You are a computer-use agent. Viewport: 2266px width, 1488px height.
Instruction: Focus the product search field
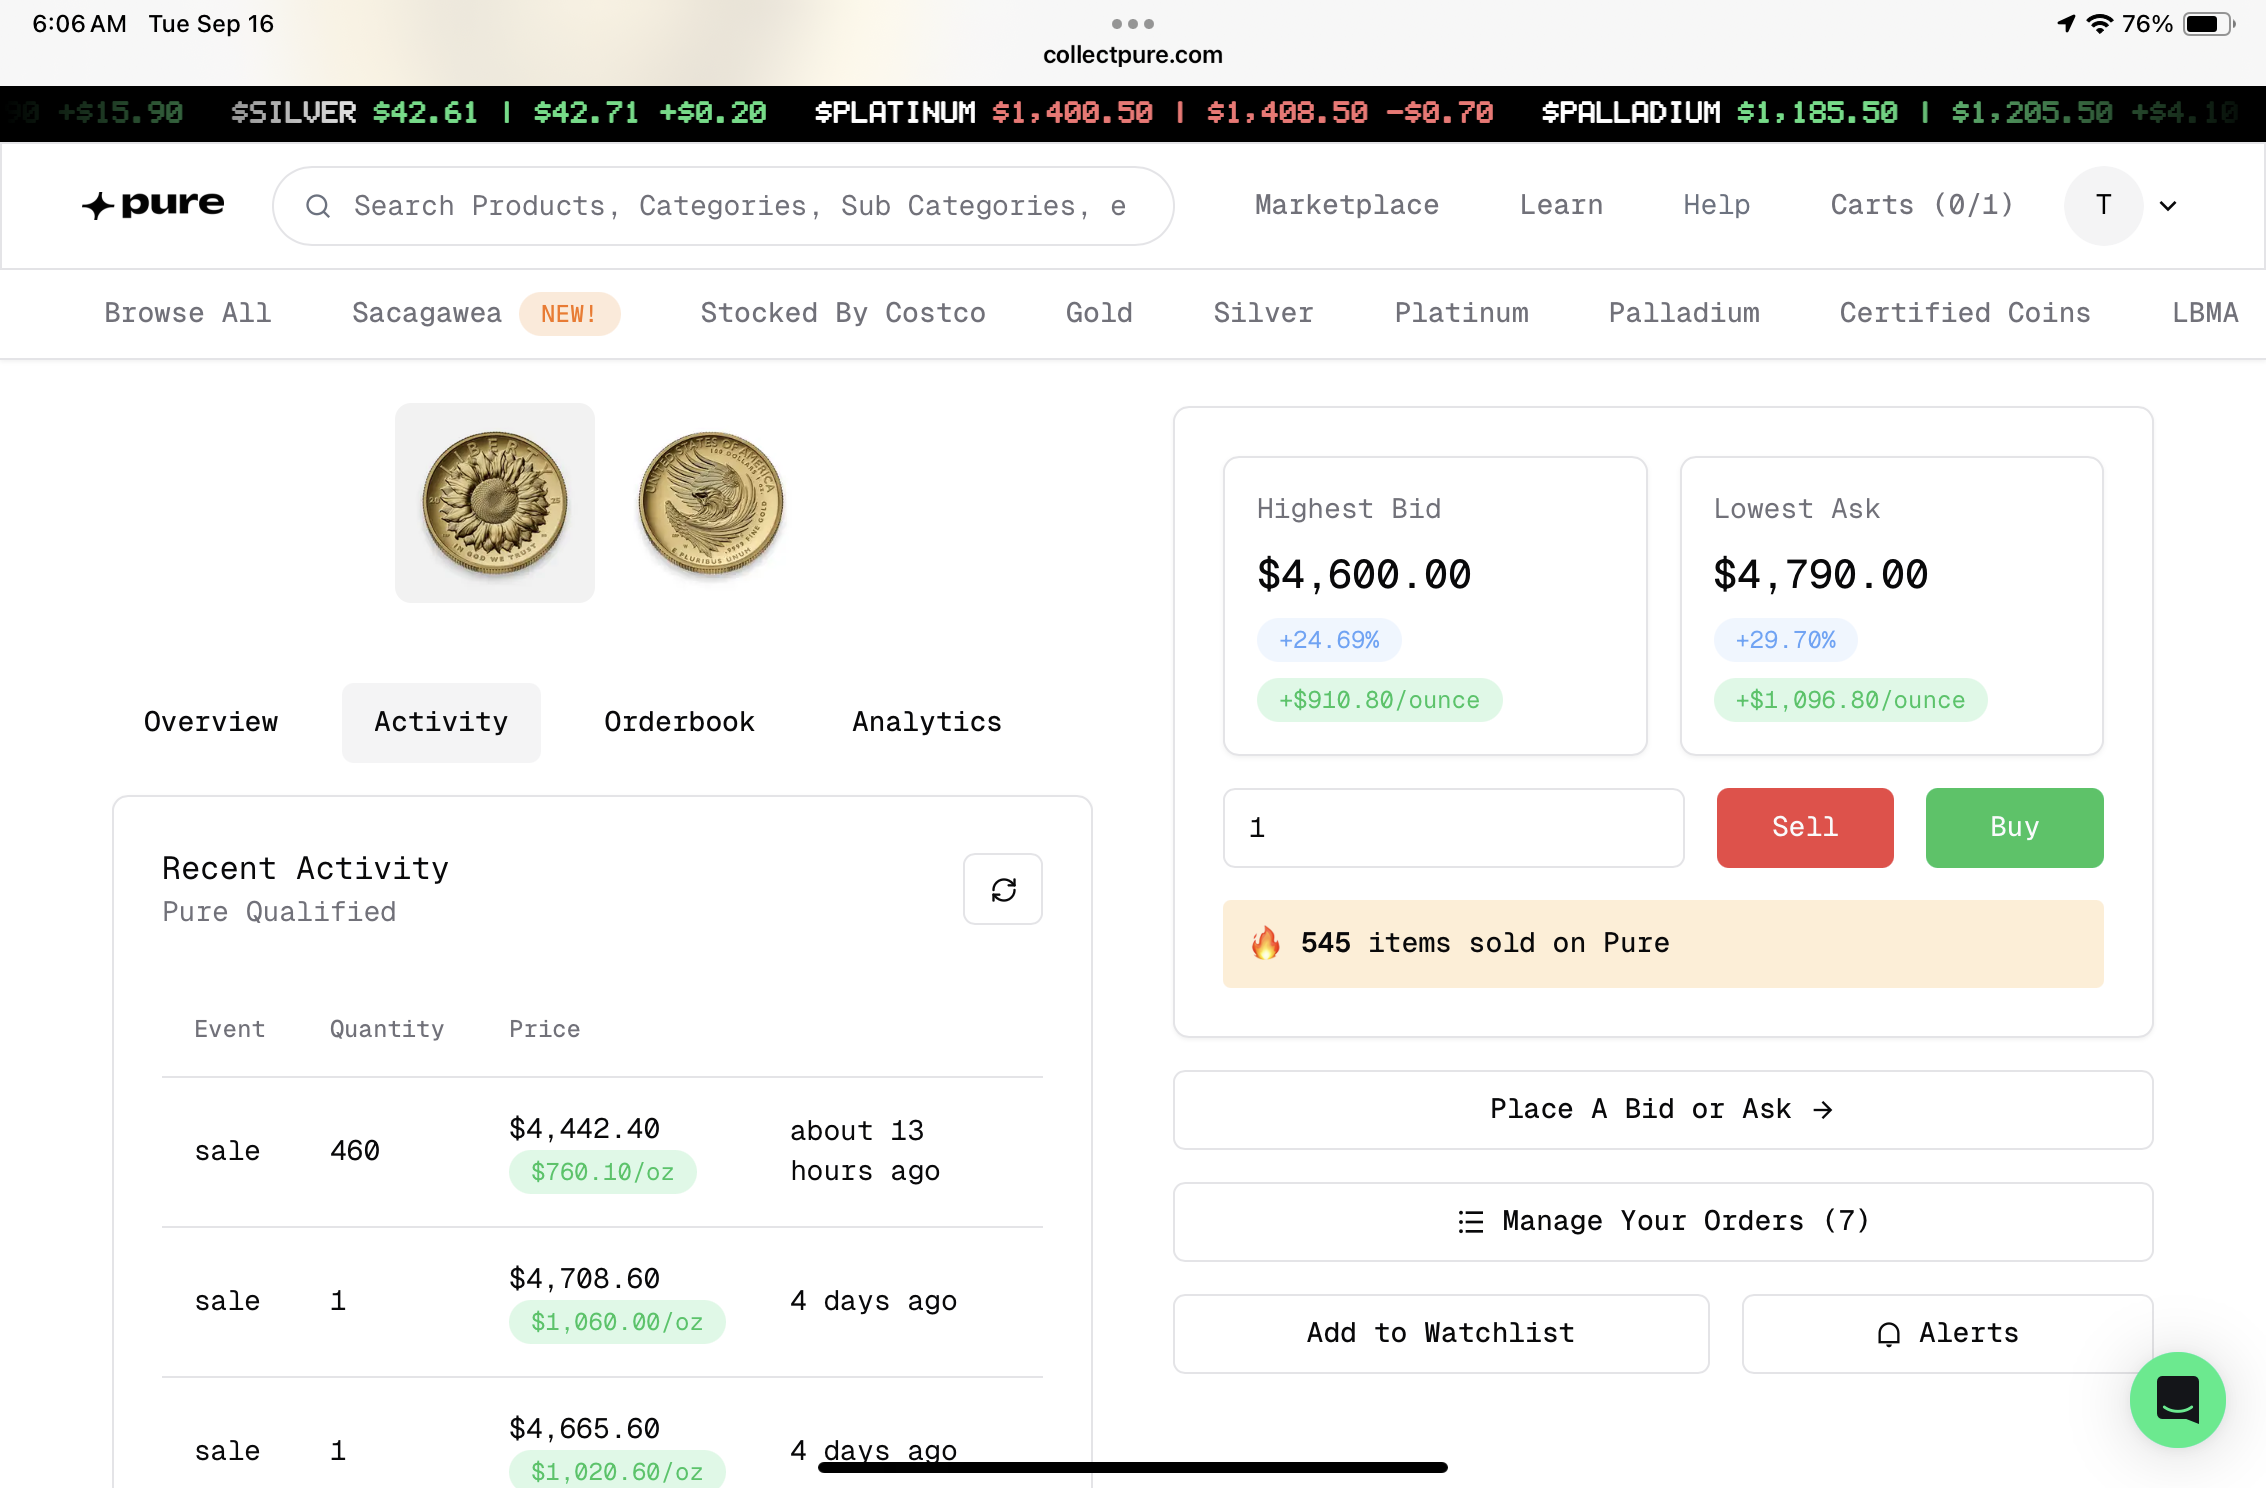click(723, 206)
